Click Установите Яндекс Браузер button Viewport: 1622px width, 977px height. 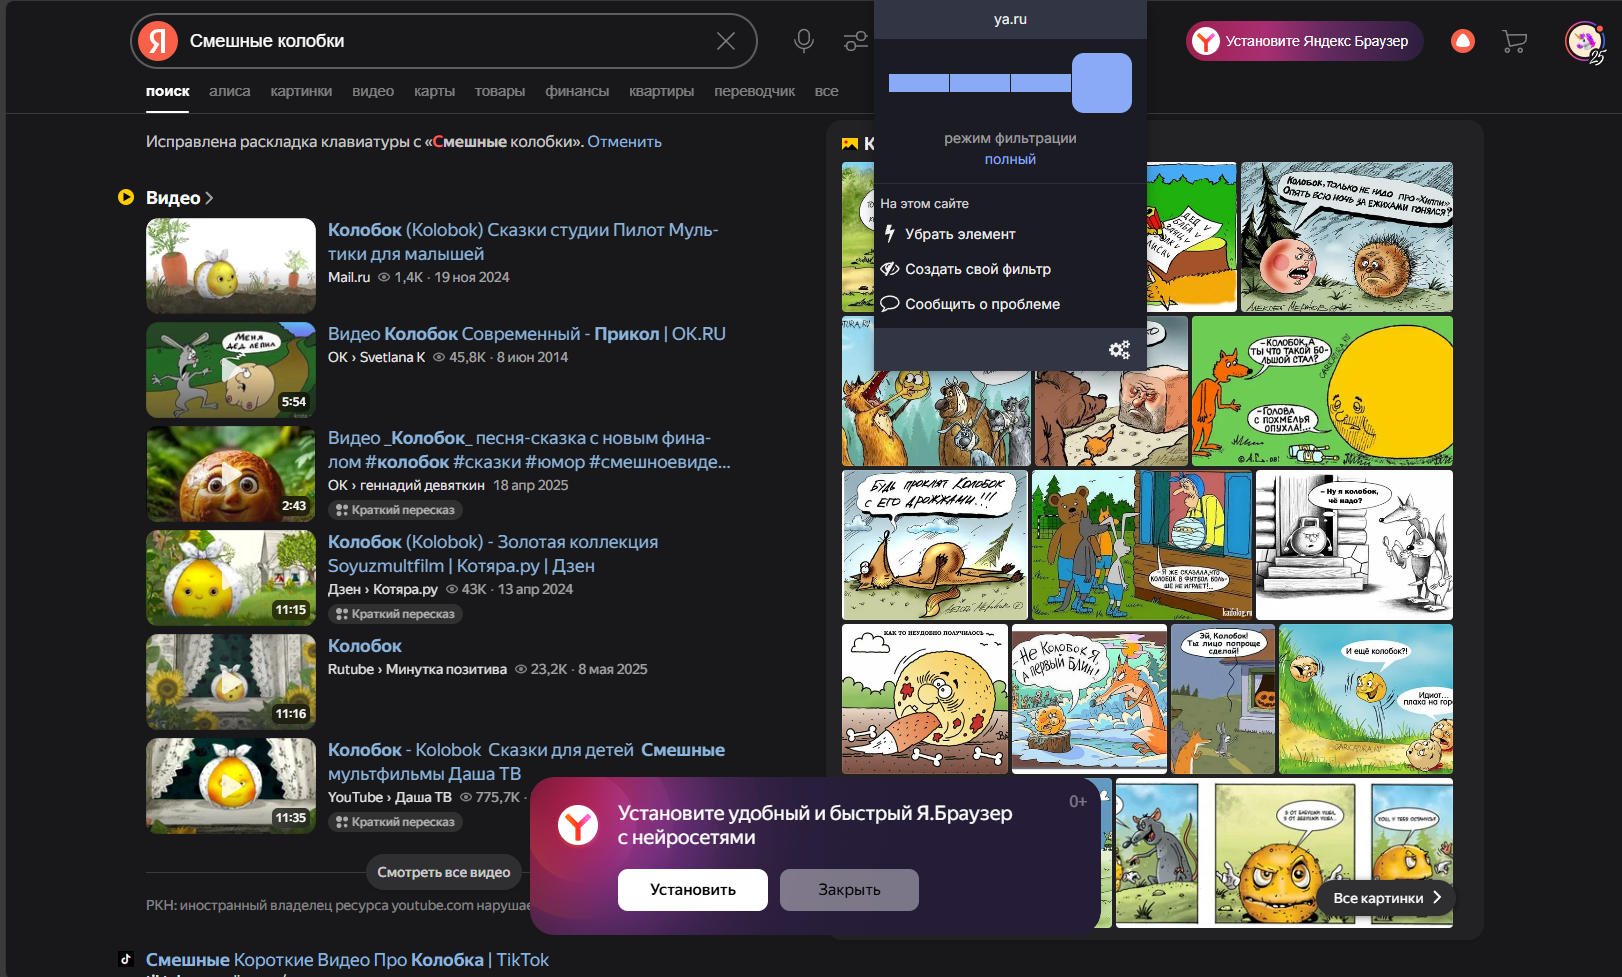1304,41
